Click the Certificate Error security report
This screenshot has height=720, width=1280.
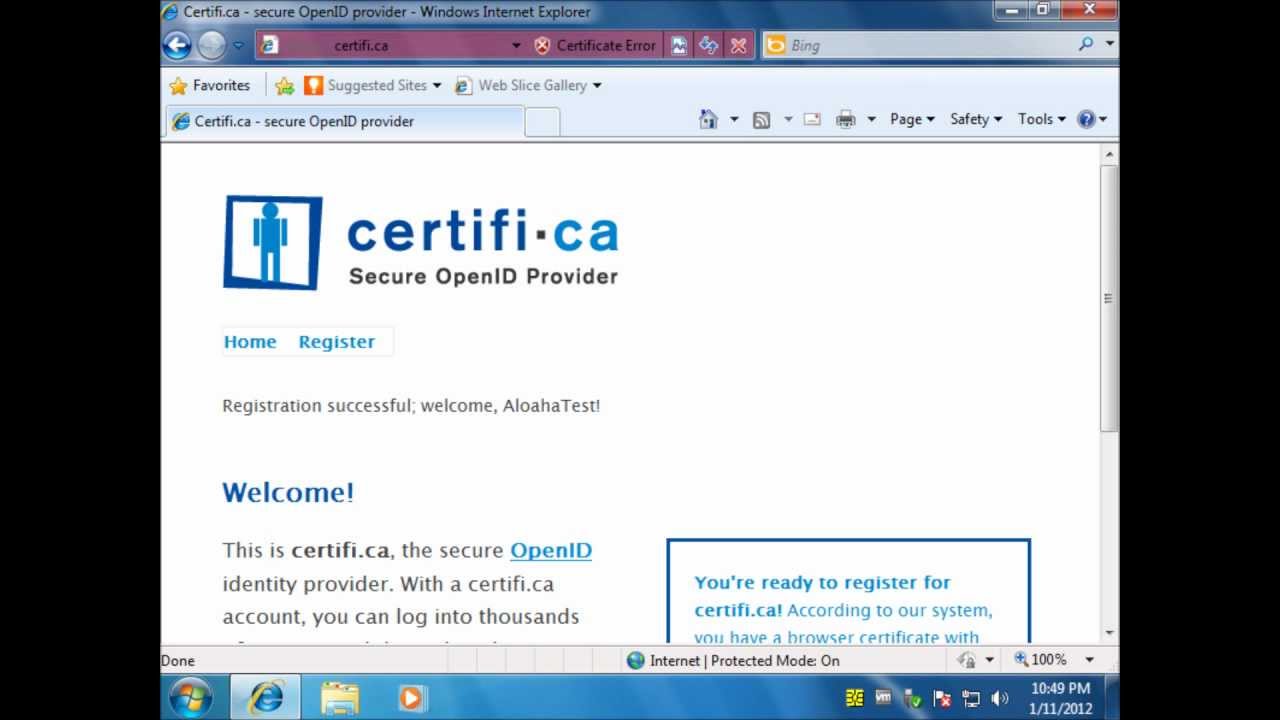[x=595, y=45]
